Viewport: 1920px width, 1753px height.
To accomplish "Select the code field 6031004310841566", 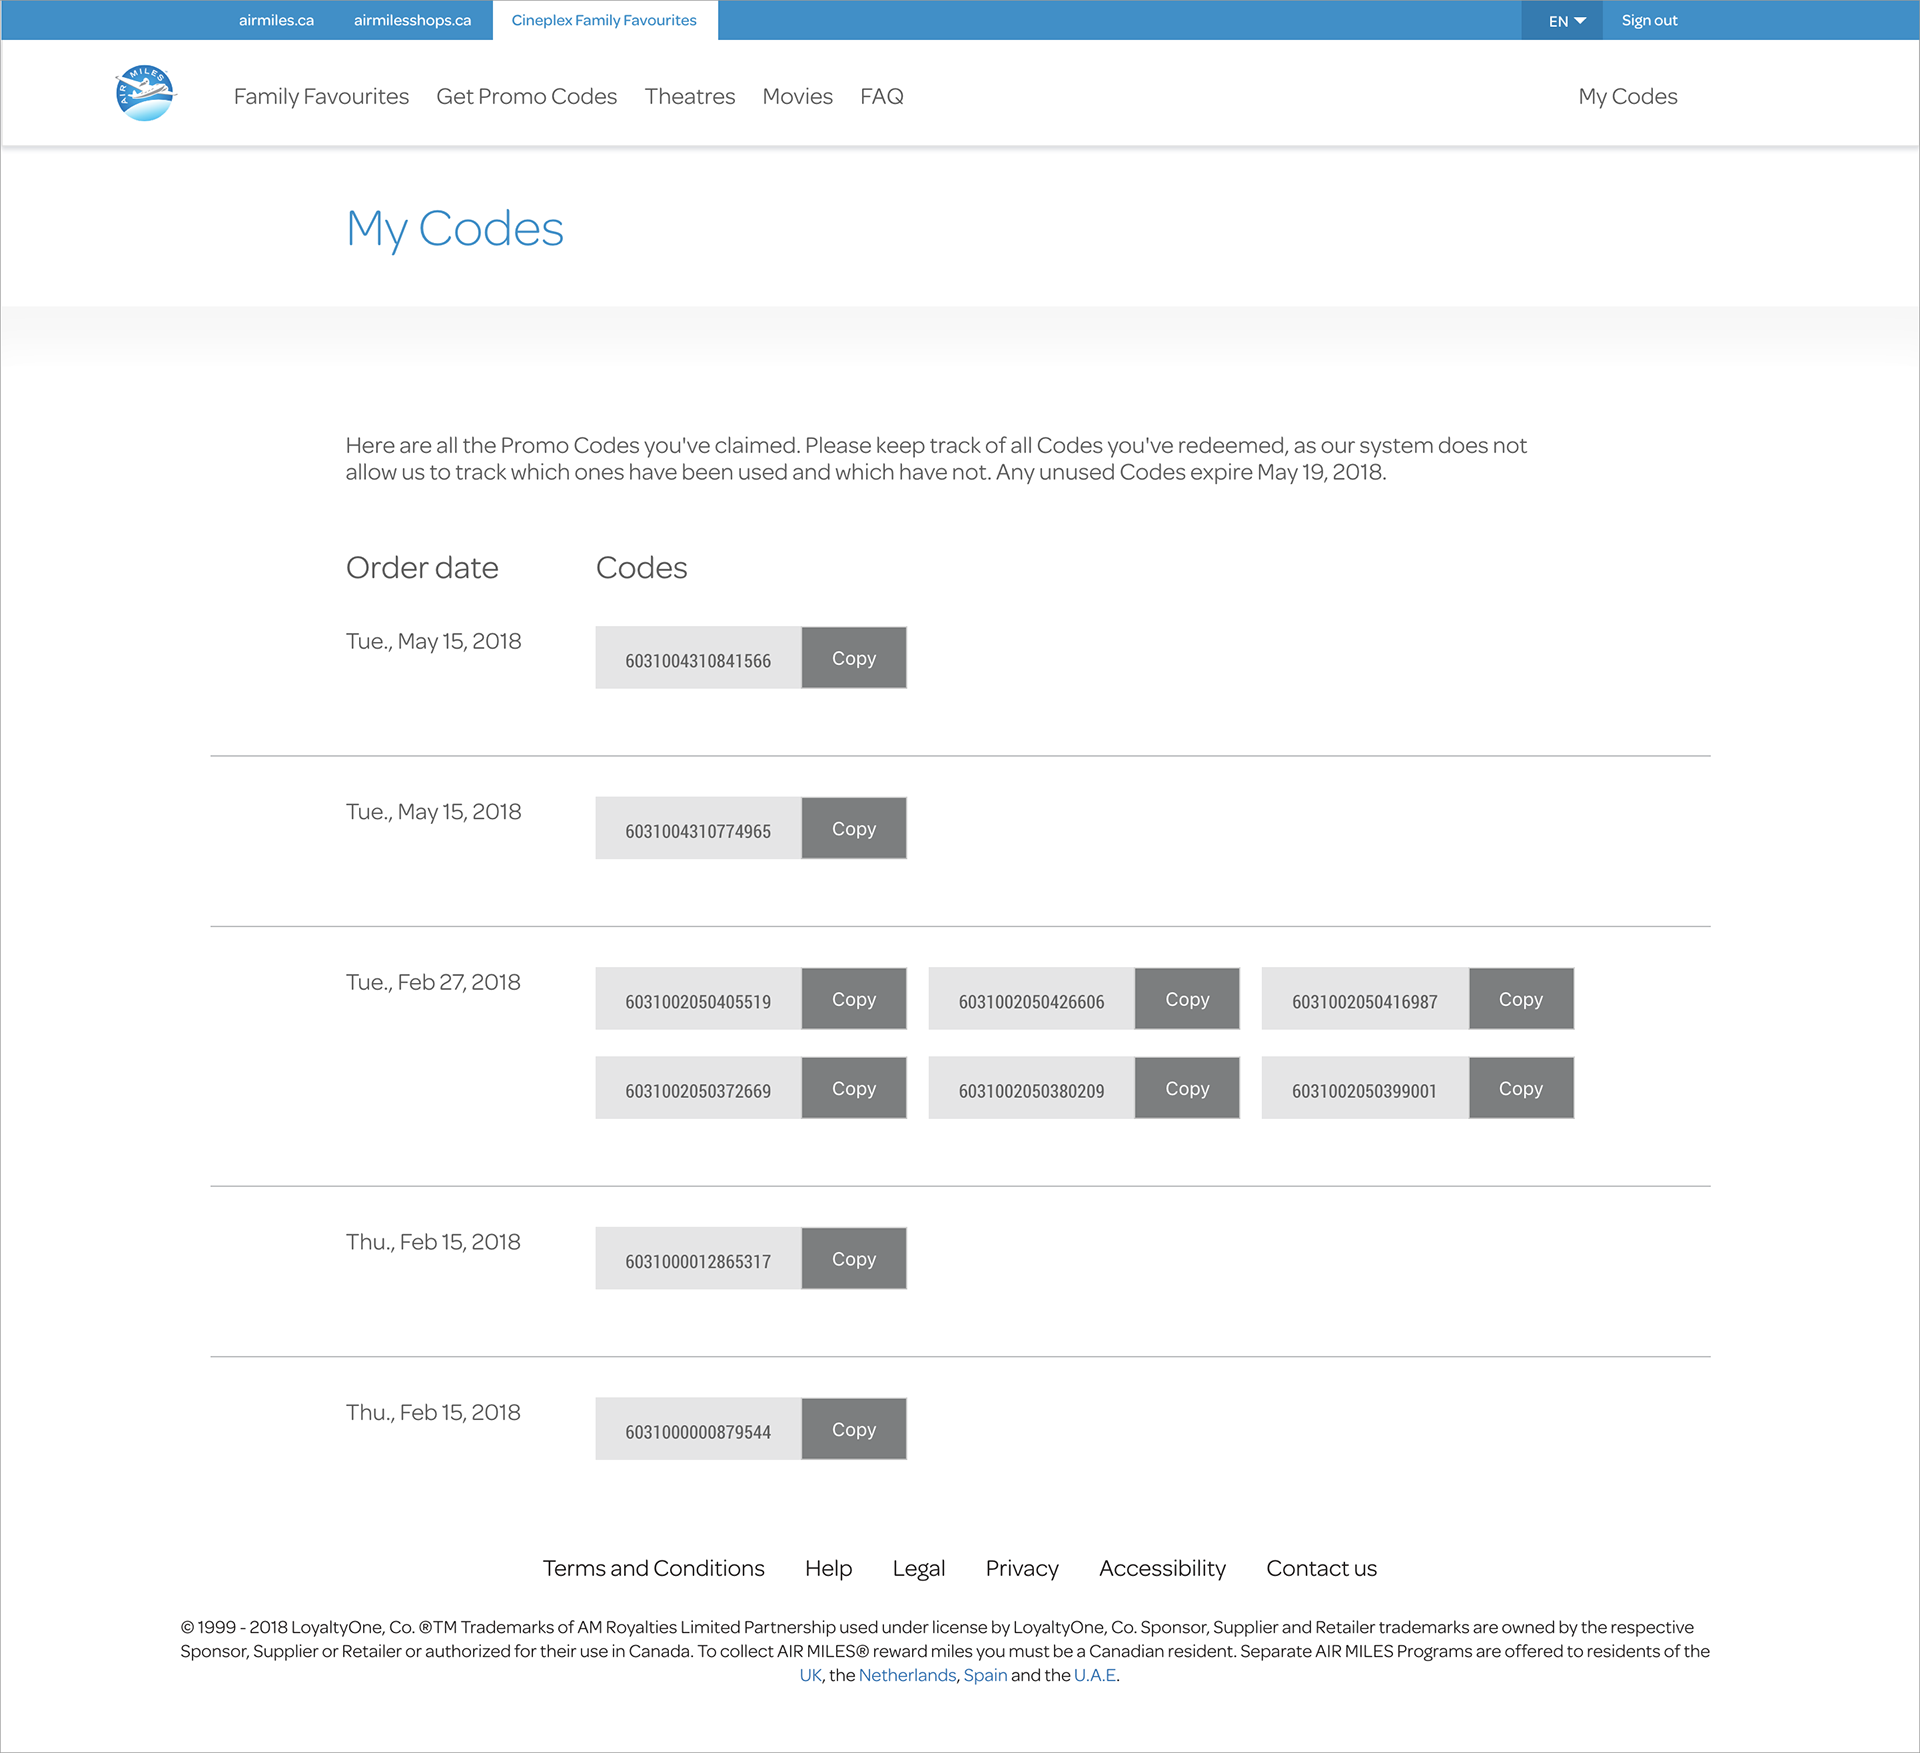I will pos(698,658).
